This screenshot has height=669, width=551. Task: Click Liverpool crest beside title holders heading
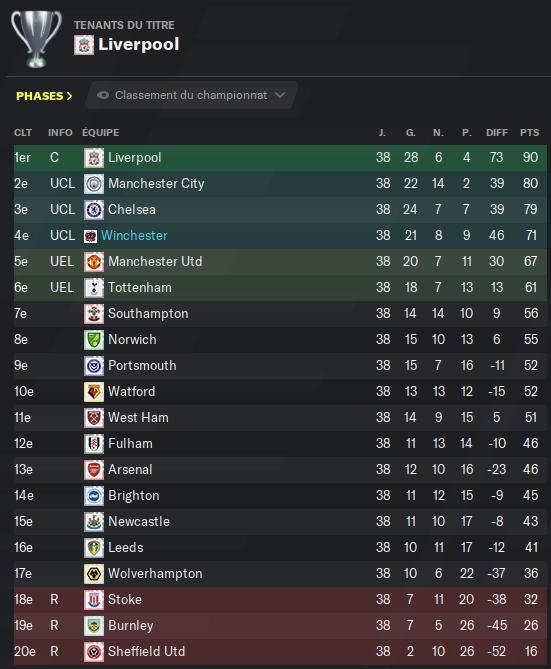(84, 45)
